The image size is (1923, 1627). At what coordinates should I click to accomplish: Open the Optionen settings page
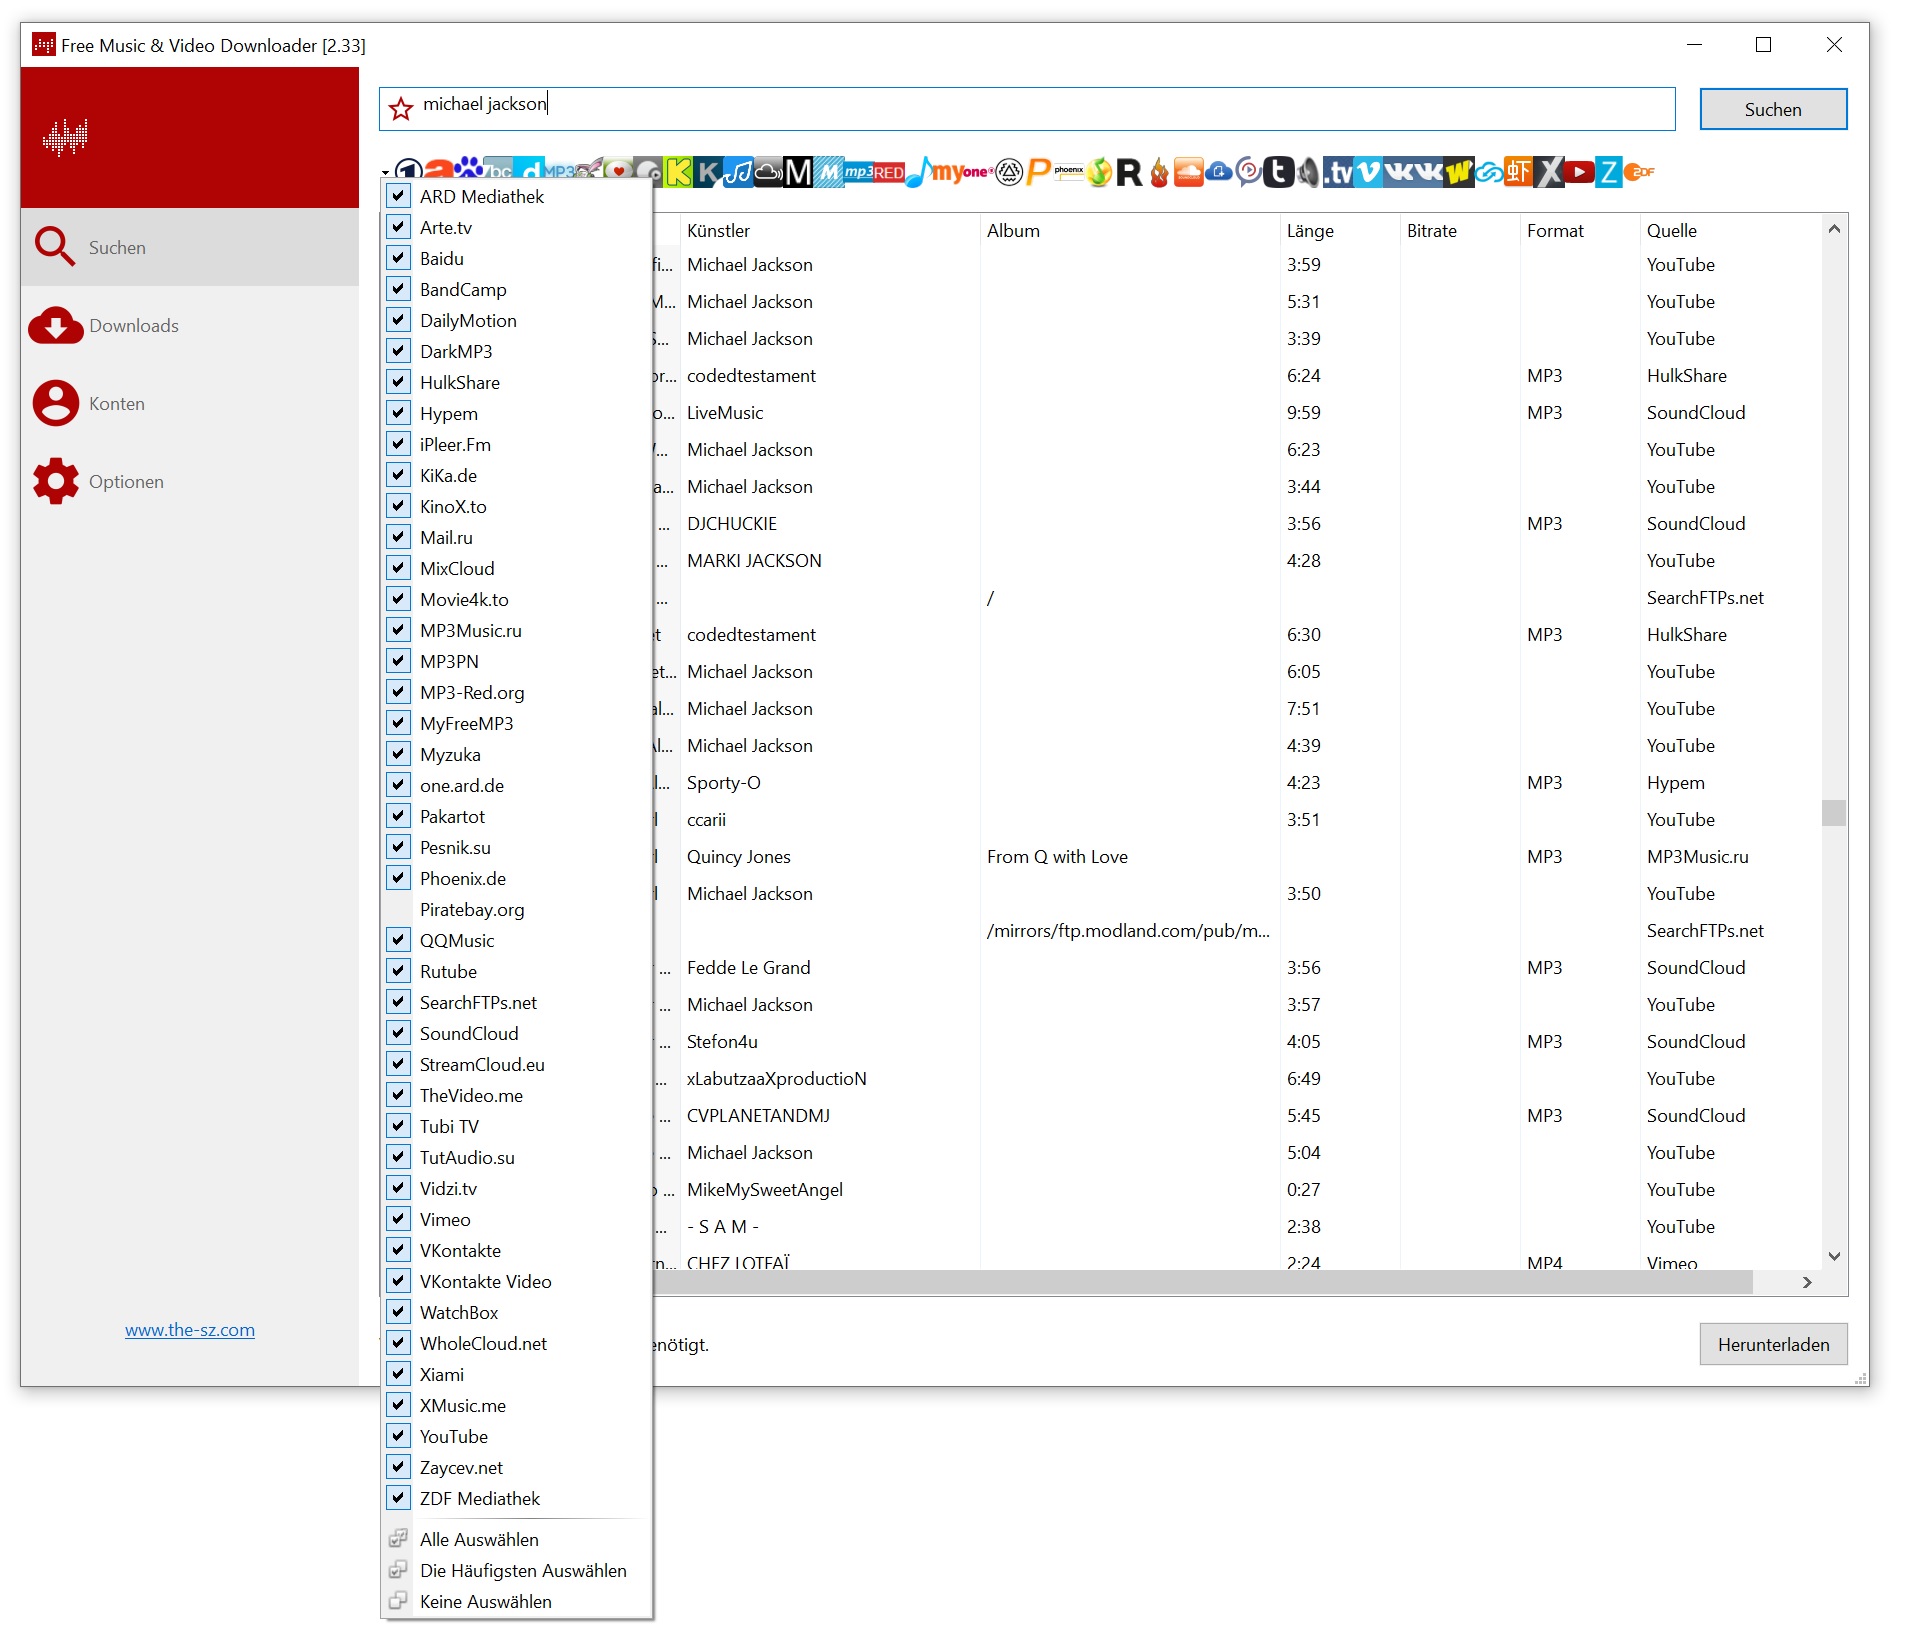tap(190, 481)
